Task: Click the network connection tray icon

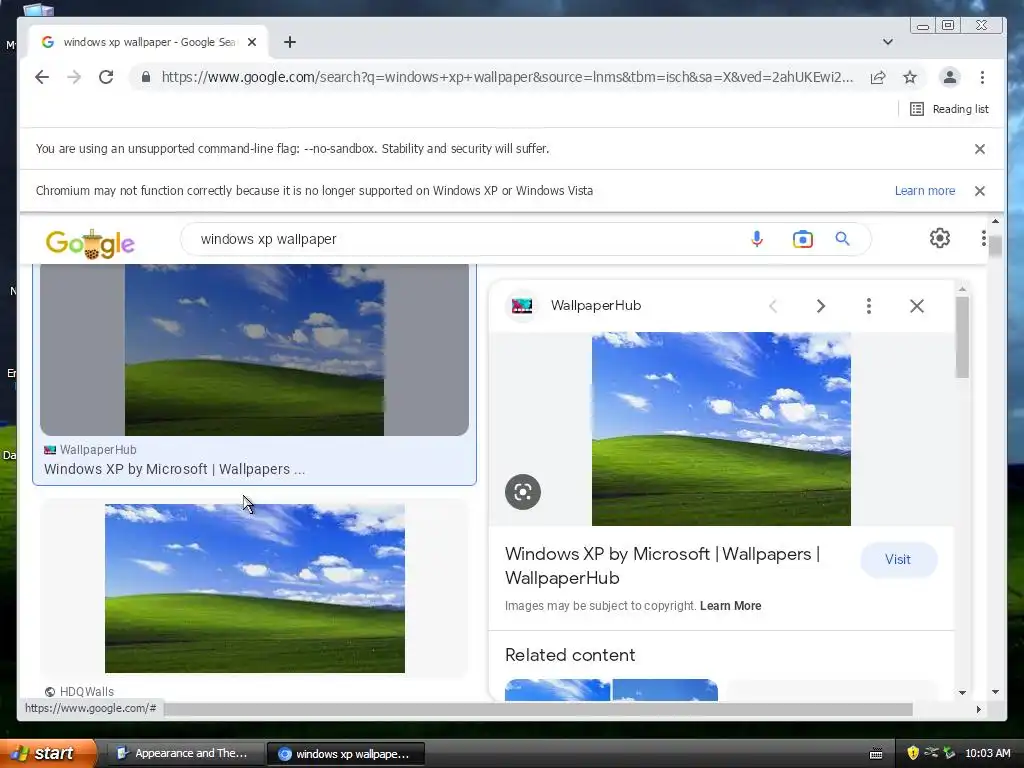Action: [x=931, y=752]
